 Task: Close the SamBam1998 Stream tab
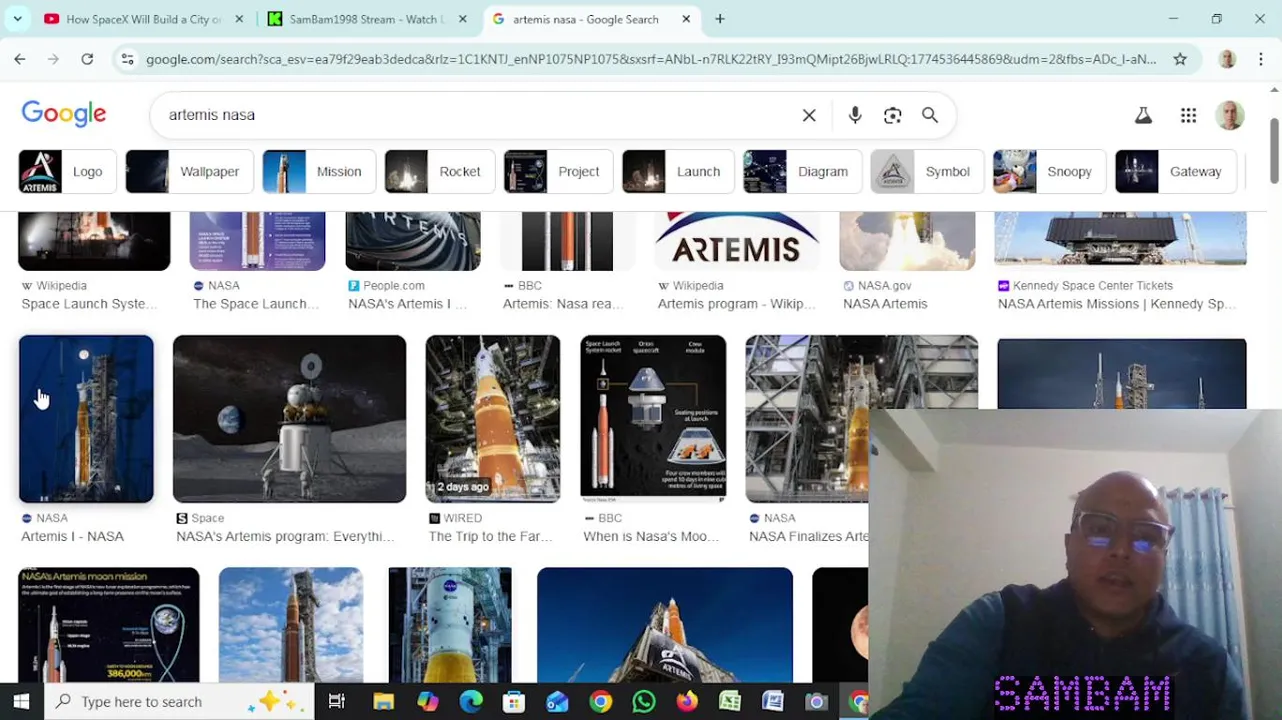(462, 19)
